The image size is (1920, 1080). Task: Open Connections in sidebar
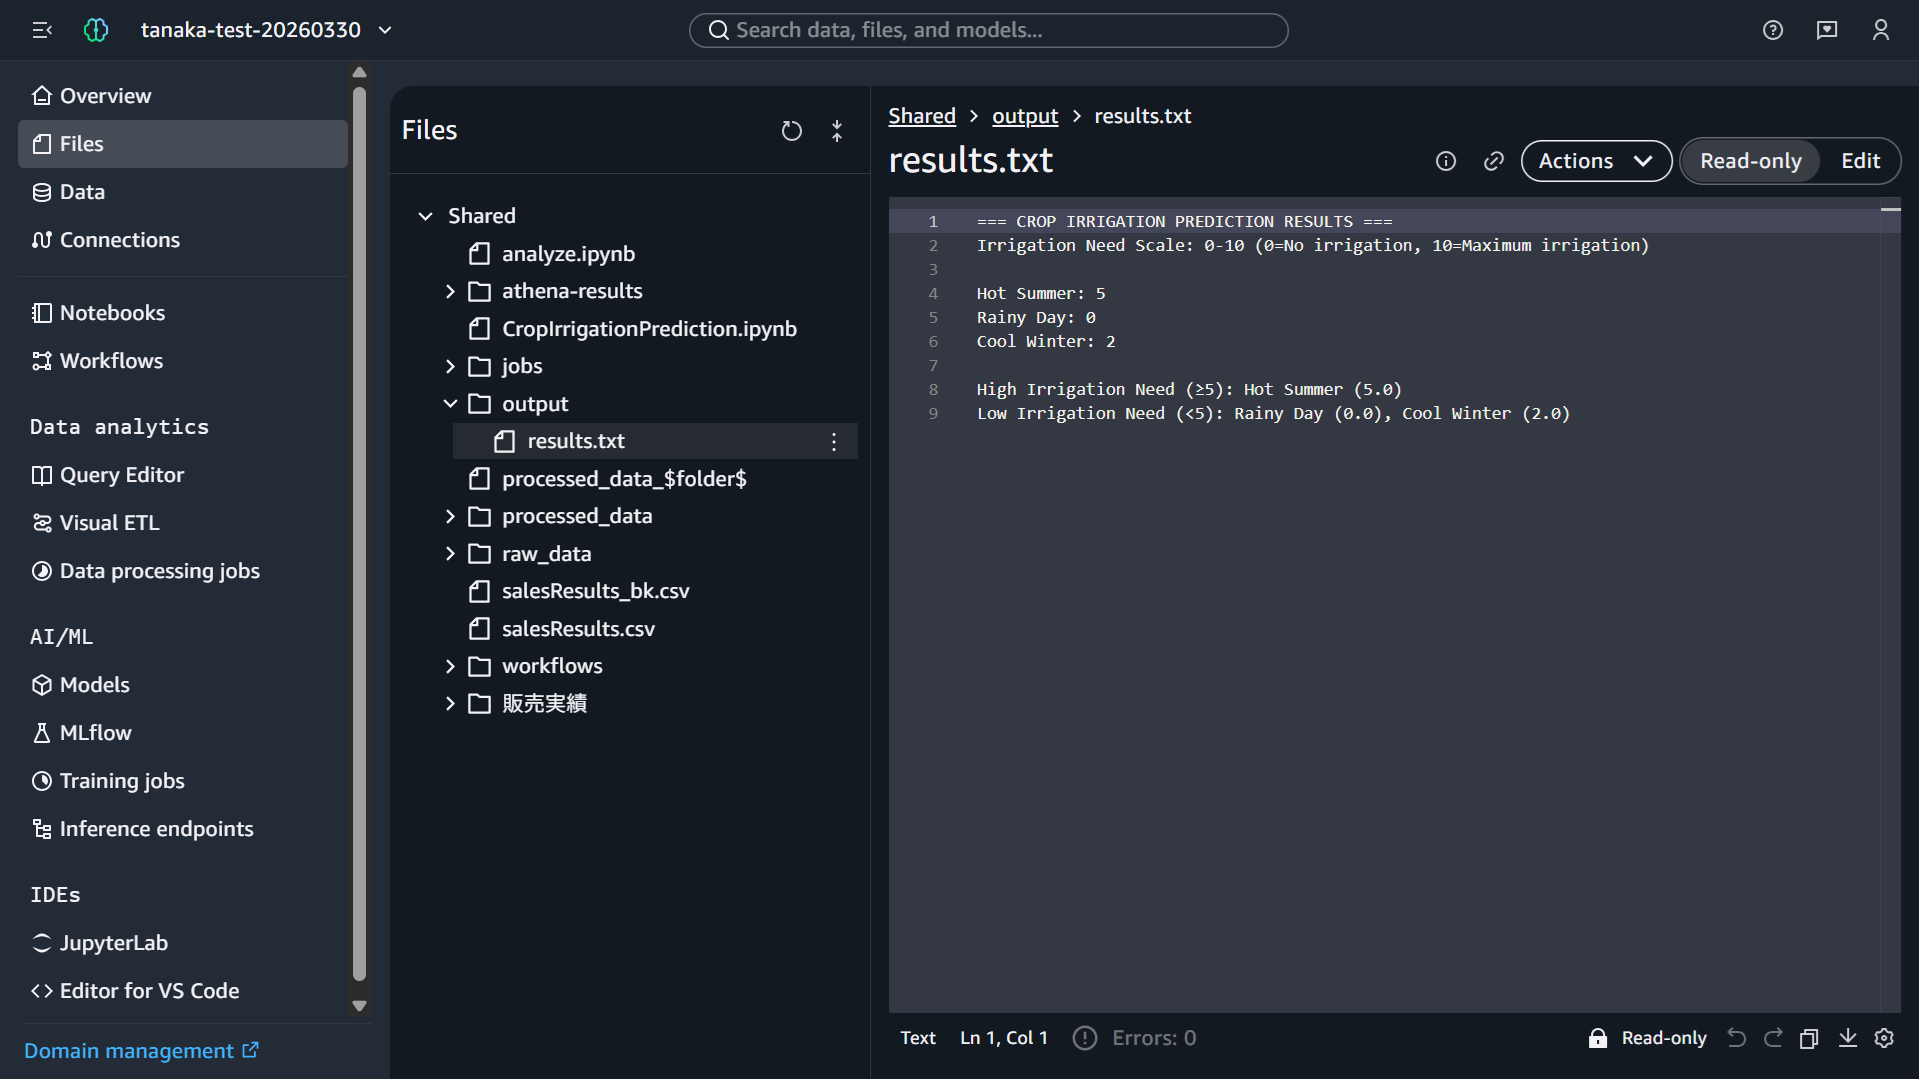(183, 240)
